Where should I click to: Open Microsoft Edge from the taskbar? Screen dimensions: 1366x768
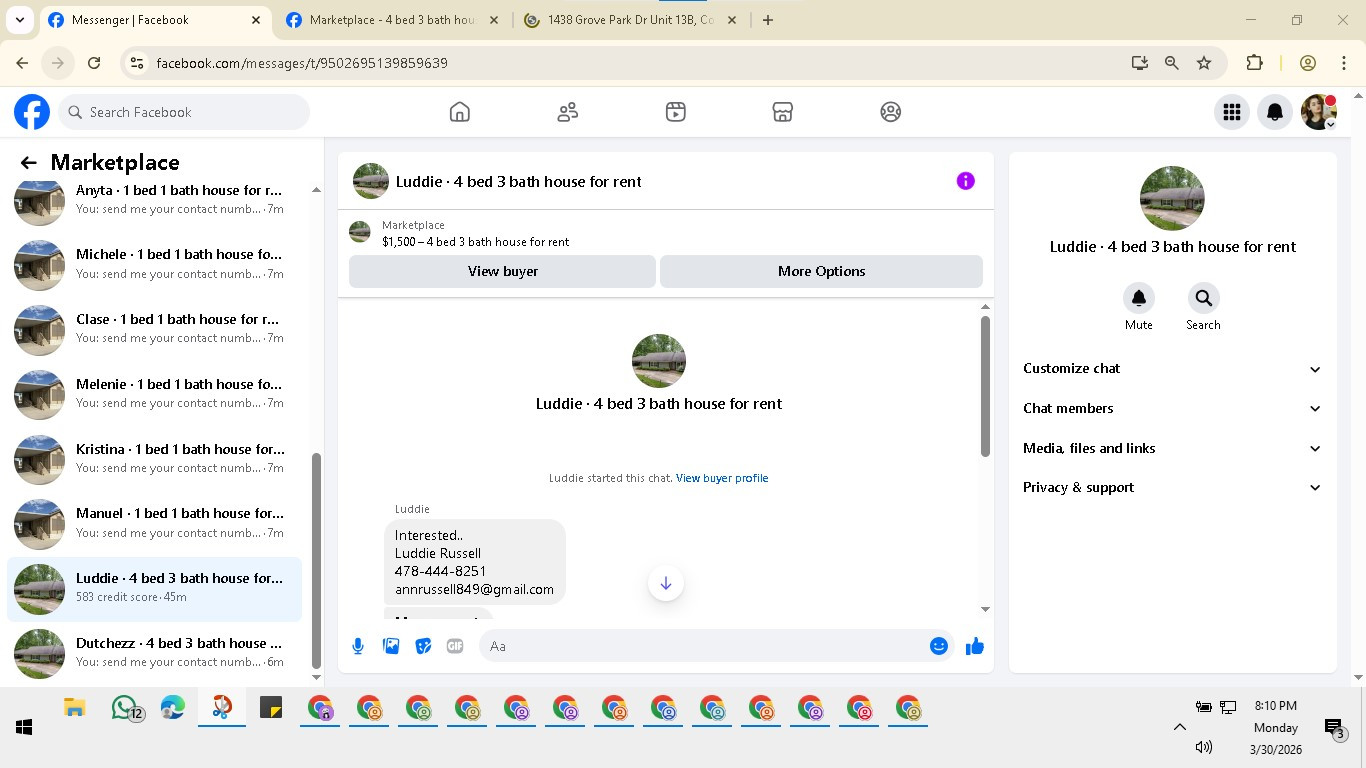pyautogui.click(x=173, y=708)
